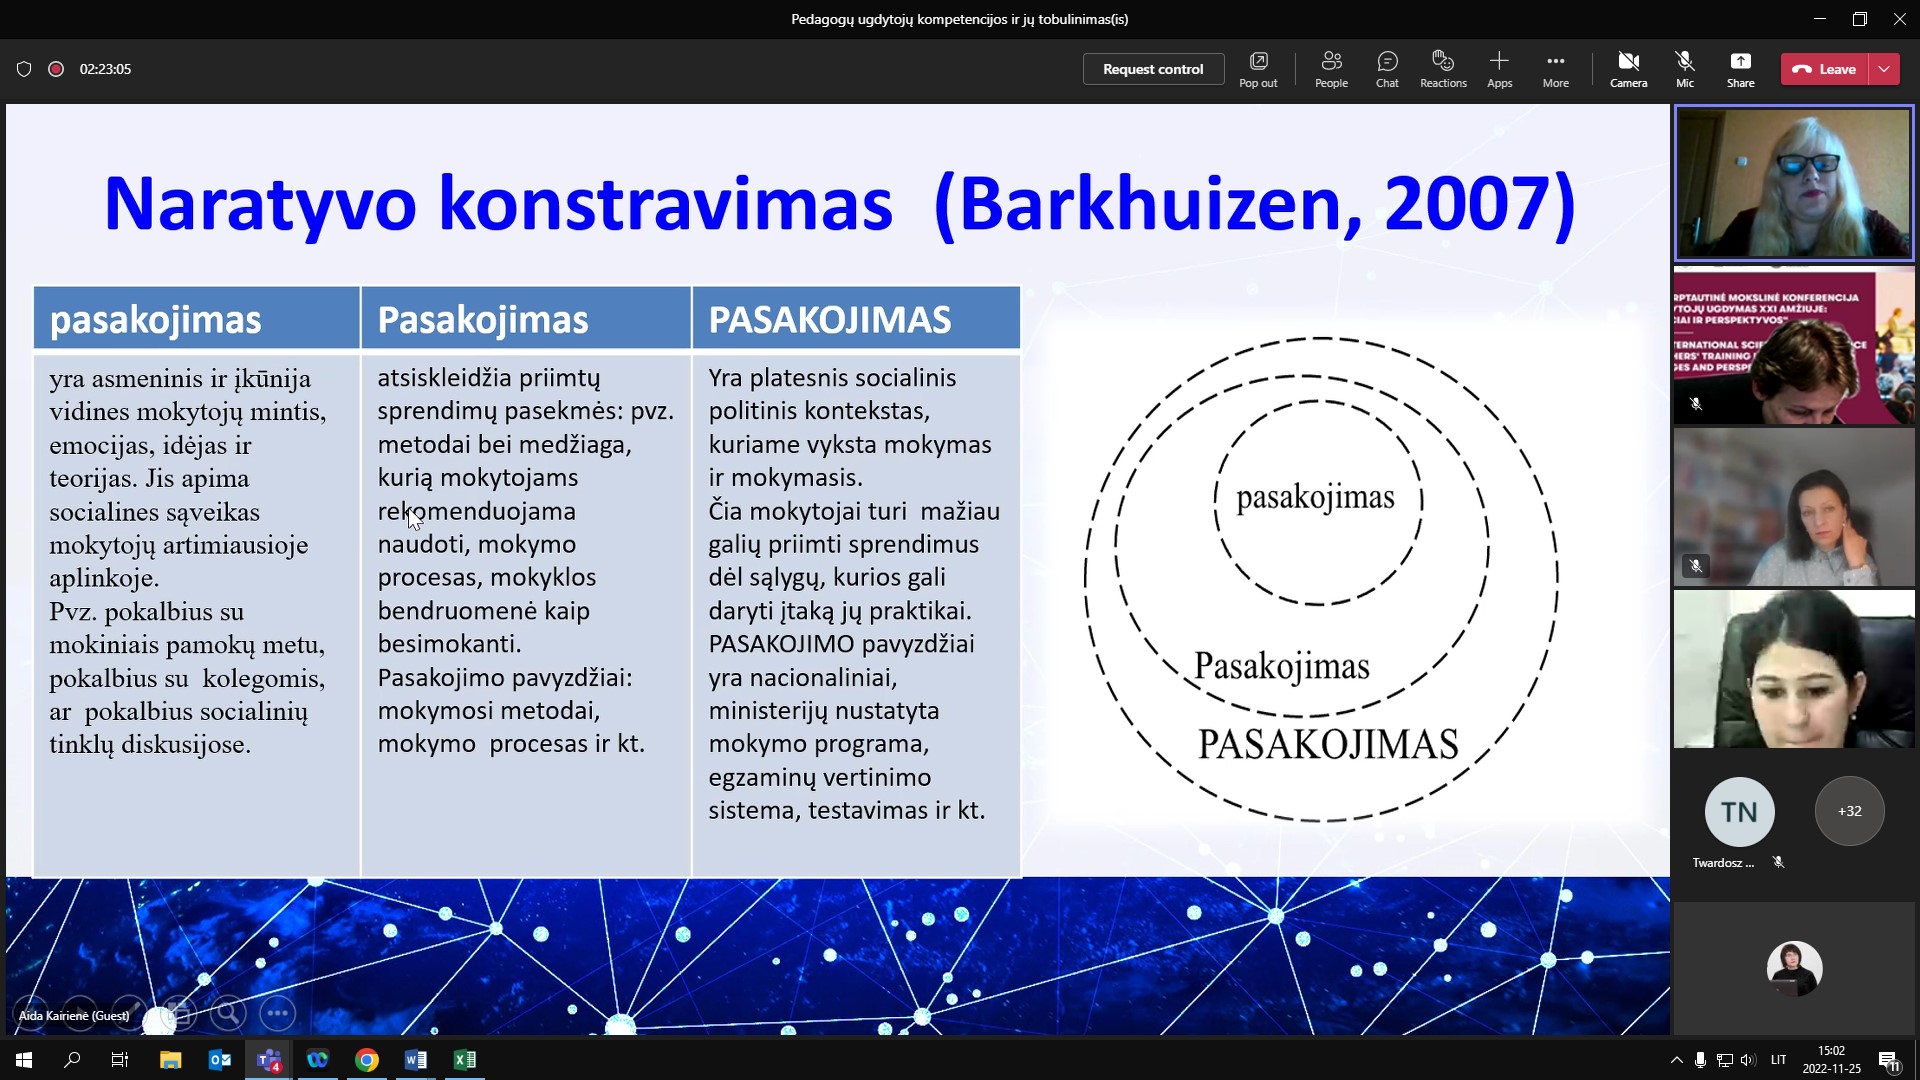Open Windows taskbar Search
The image size is (1920, 1080).
72,1060
